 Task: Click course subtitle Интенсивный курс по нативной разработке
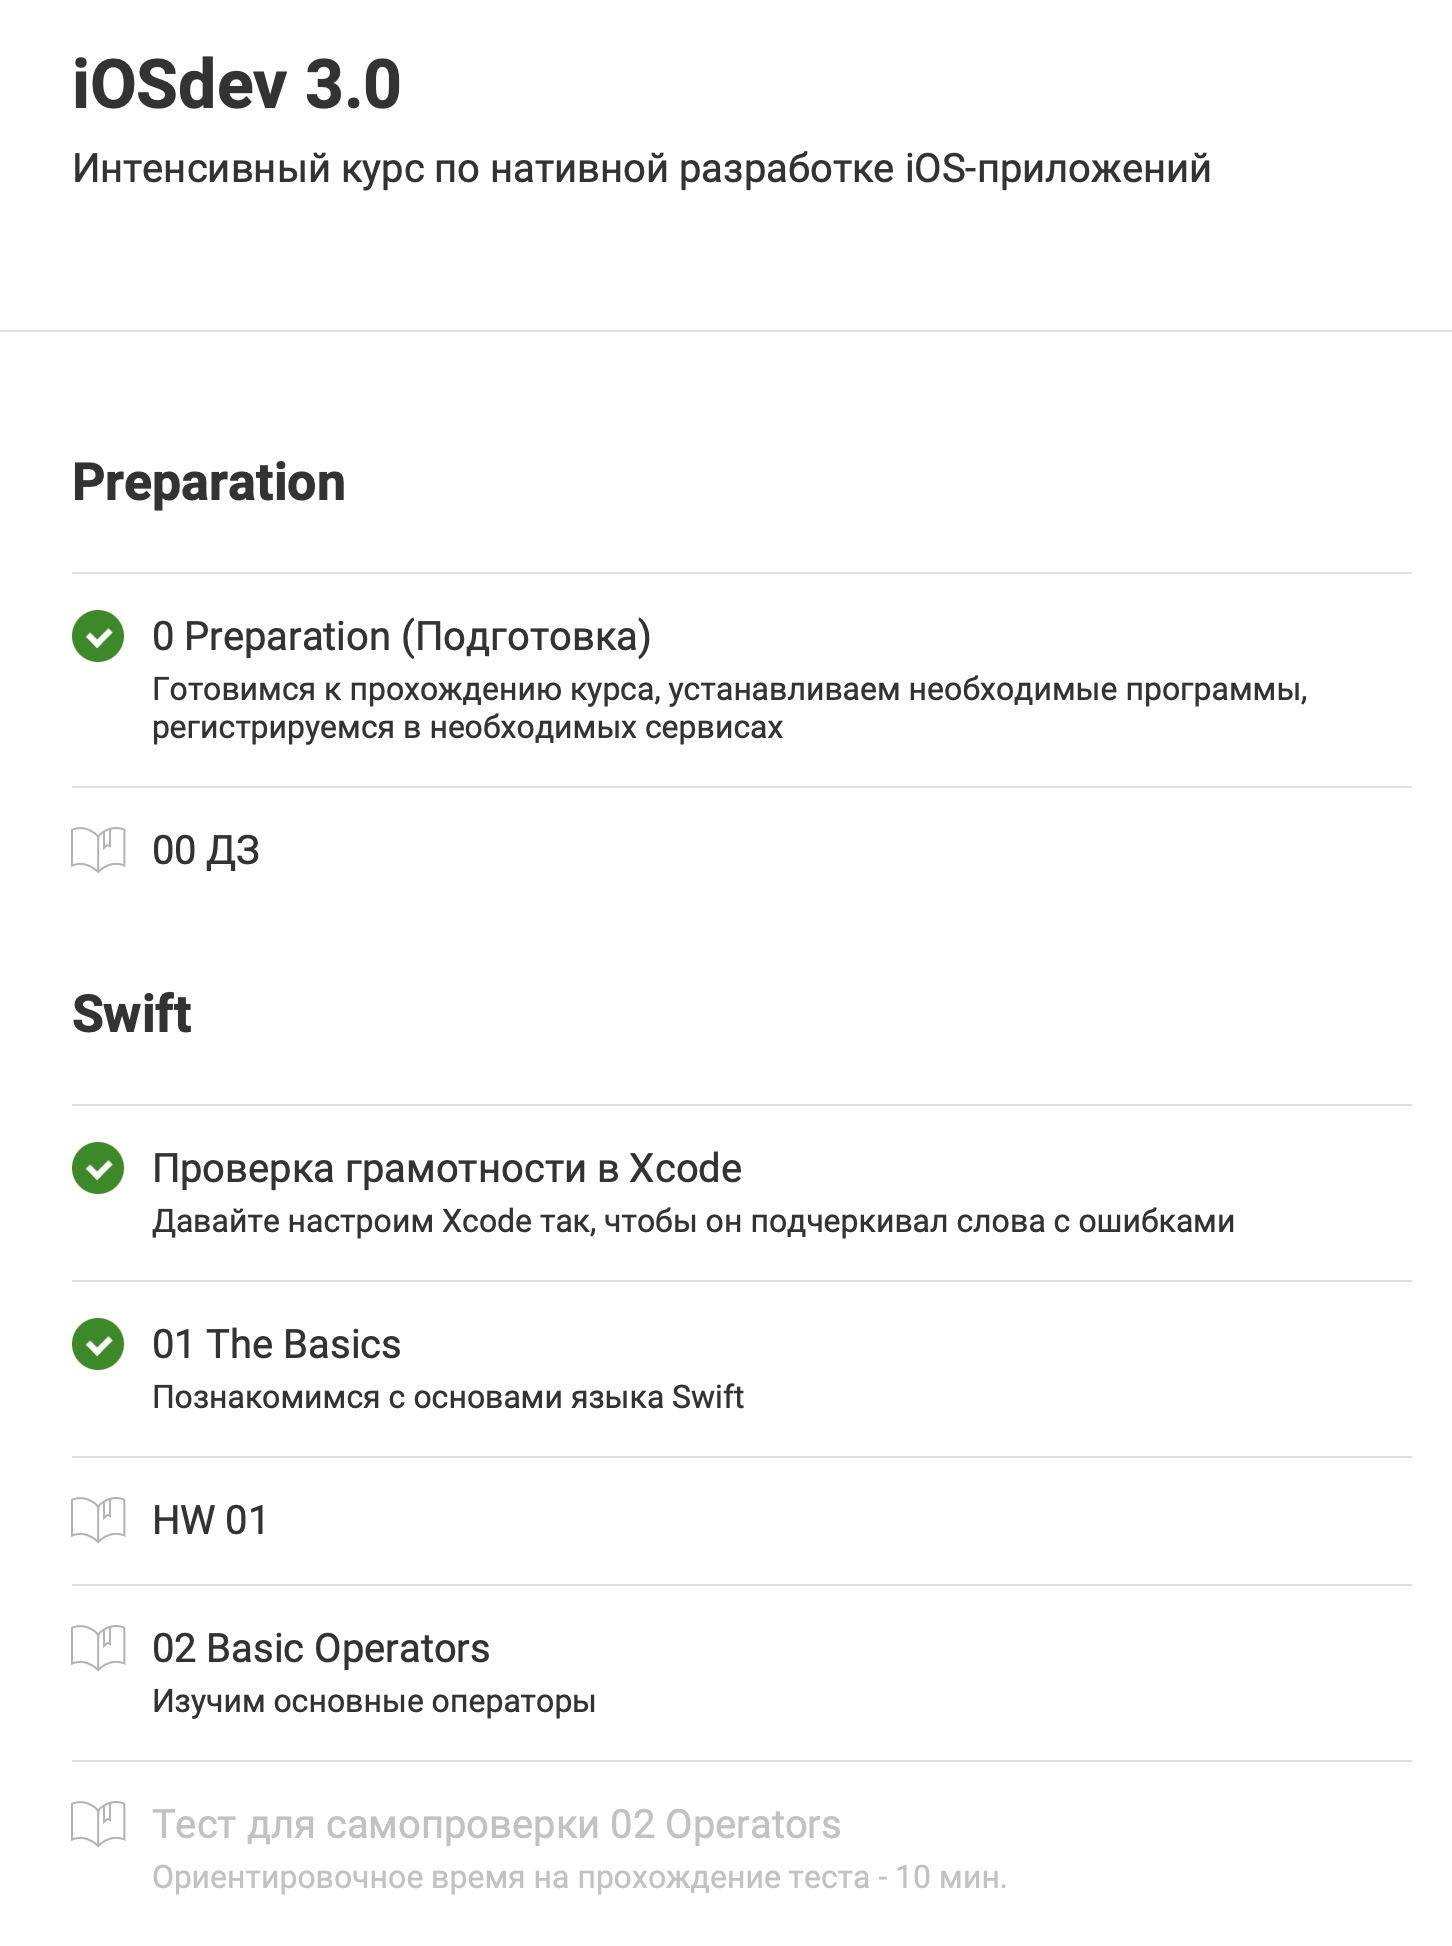coord(641,169)
